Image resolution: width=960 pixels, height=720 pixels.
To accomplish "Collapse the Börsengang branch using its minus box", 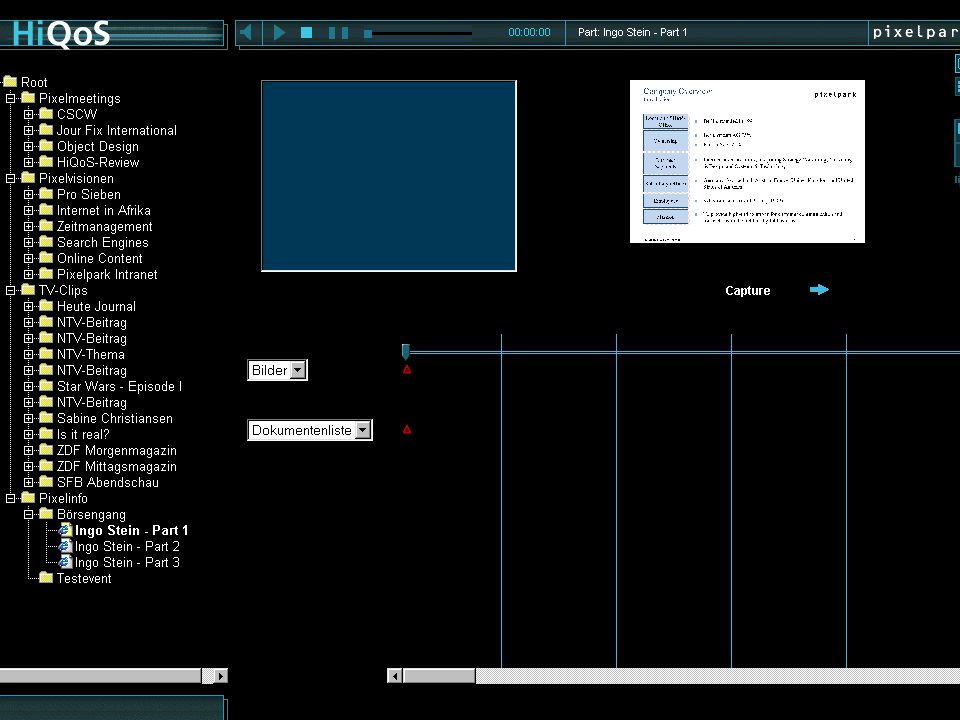I will click(28, 514).
